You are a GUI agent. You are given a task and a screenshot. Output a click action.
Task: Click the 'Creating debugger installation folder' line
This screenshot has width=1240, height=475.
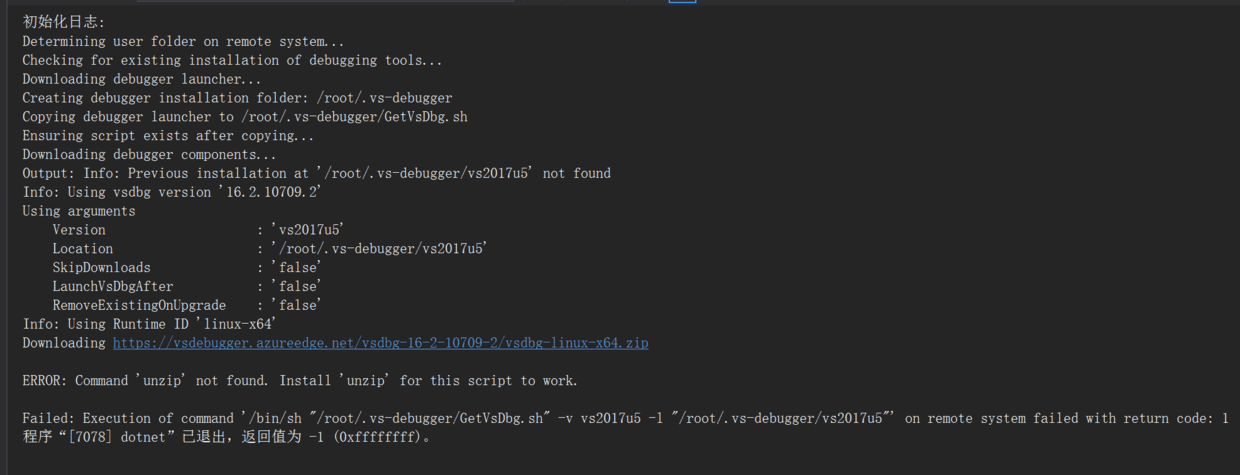(x=237, y=98)
